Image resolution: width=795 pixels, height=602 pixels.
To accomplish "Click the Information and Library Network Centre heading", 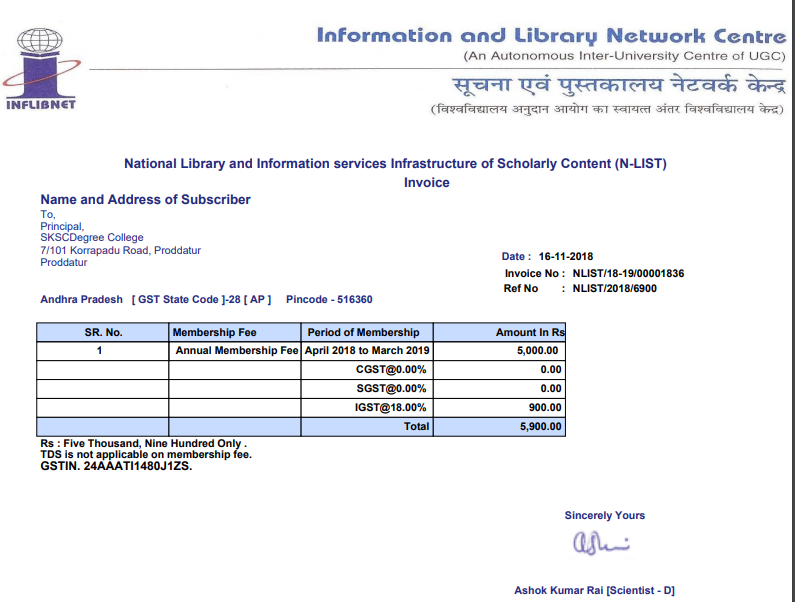I will point(552,36).
